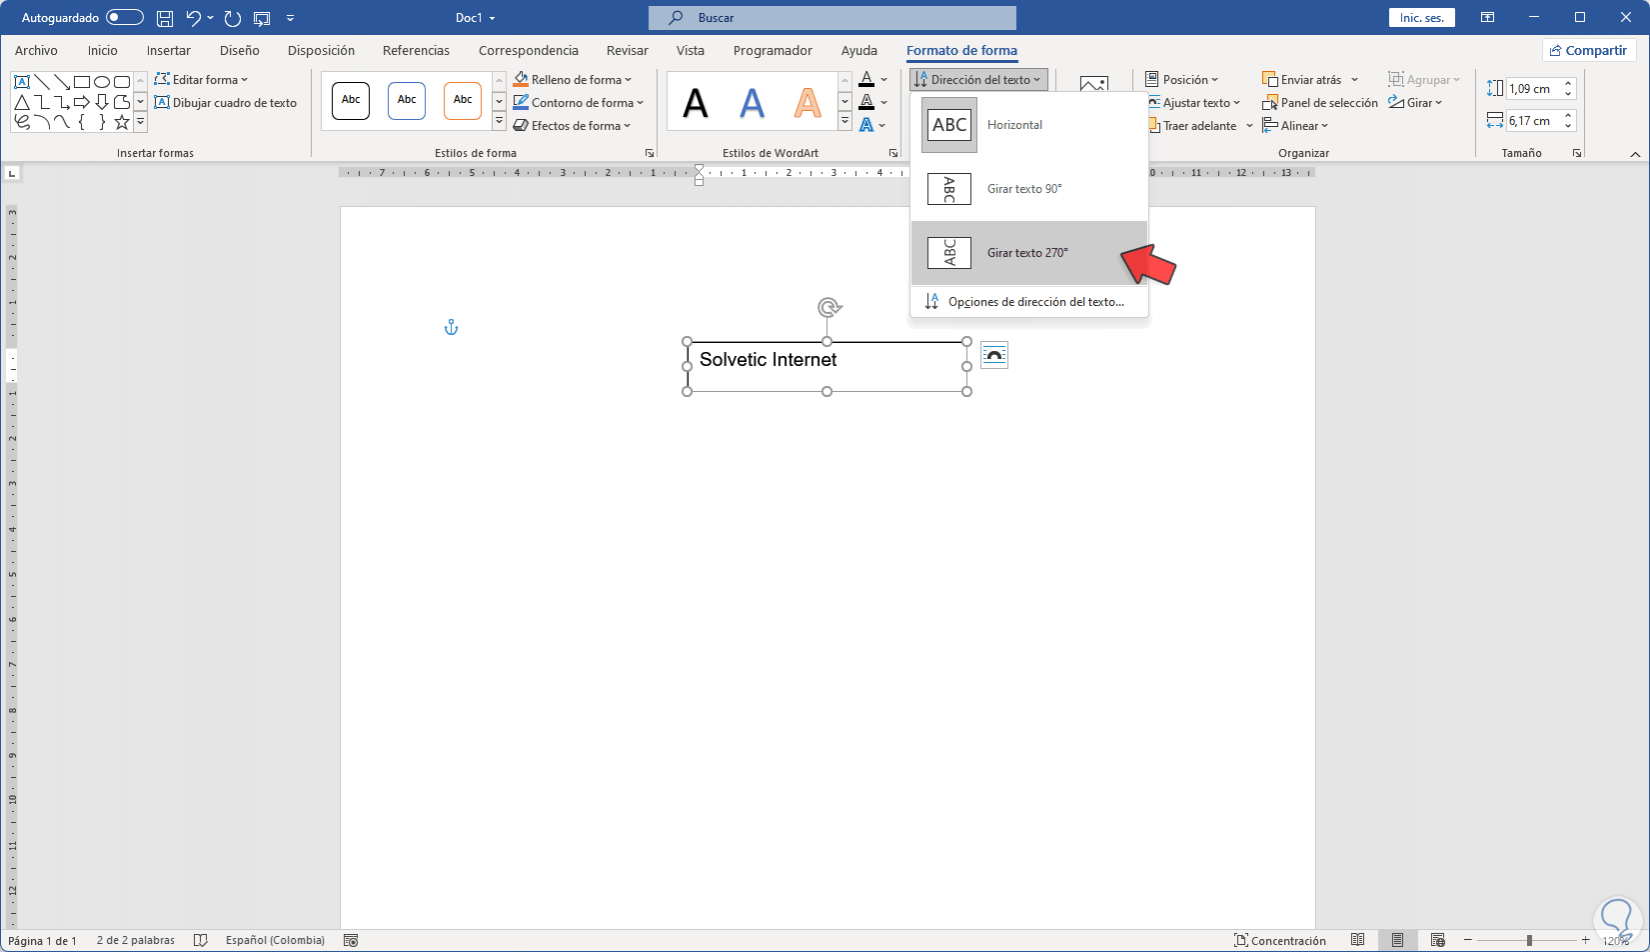Expand the shapes gallery more arrow

(x=140, y=122)
